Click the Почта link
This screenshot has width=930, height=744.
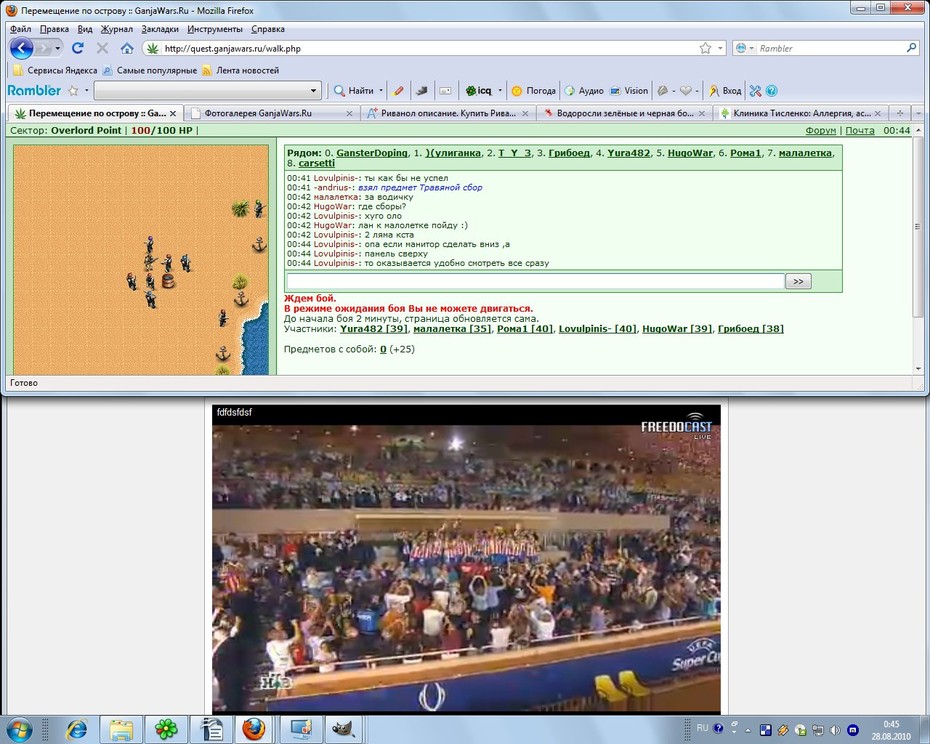859,130
